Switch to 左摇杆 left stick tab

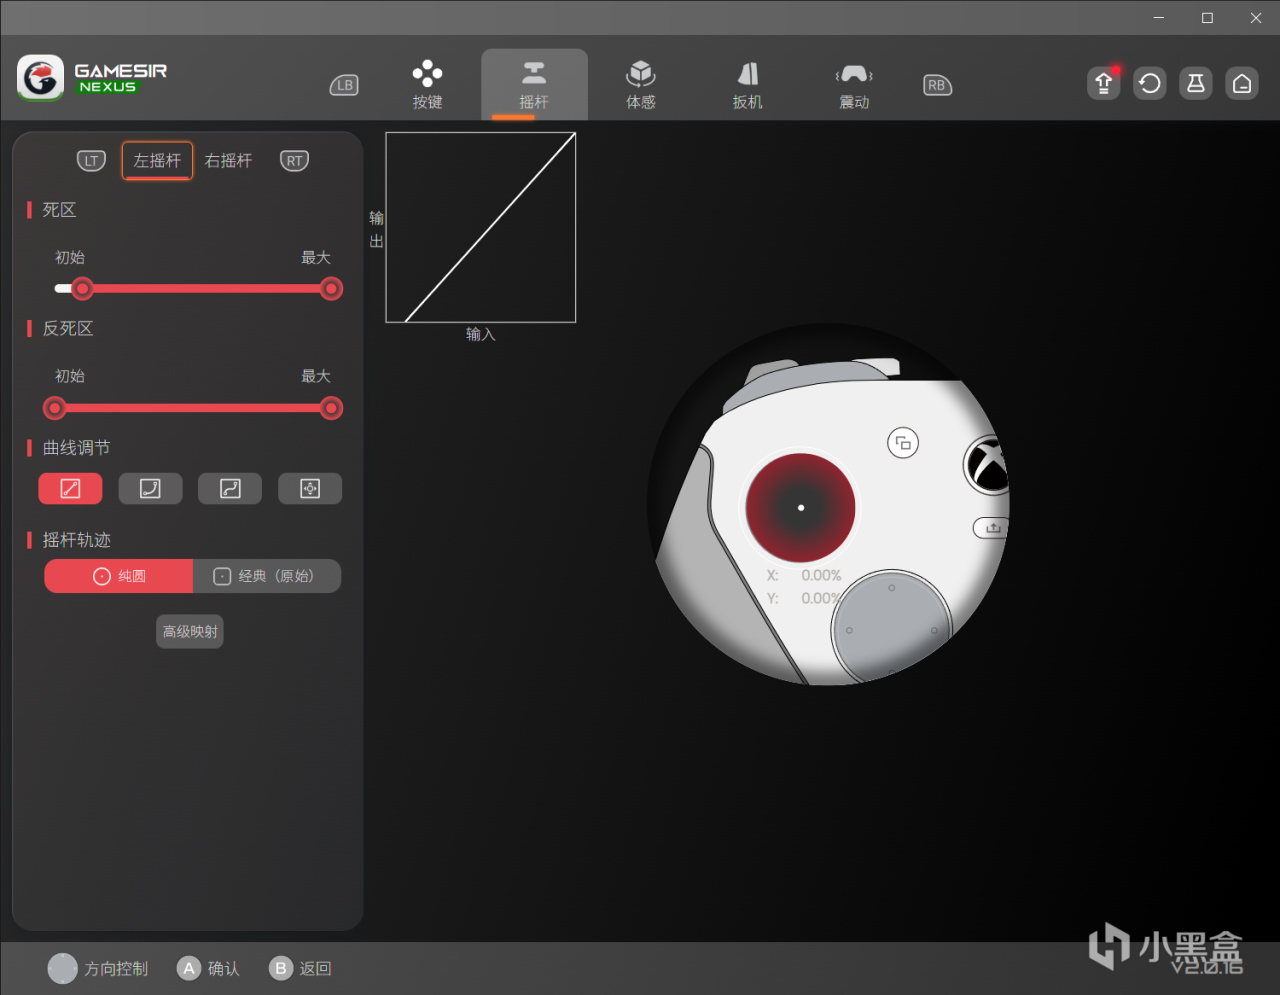(157, 160)
